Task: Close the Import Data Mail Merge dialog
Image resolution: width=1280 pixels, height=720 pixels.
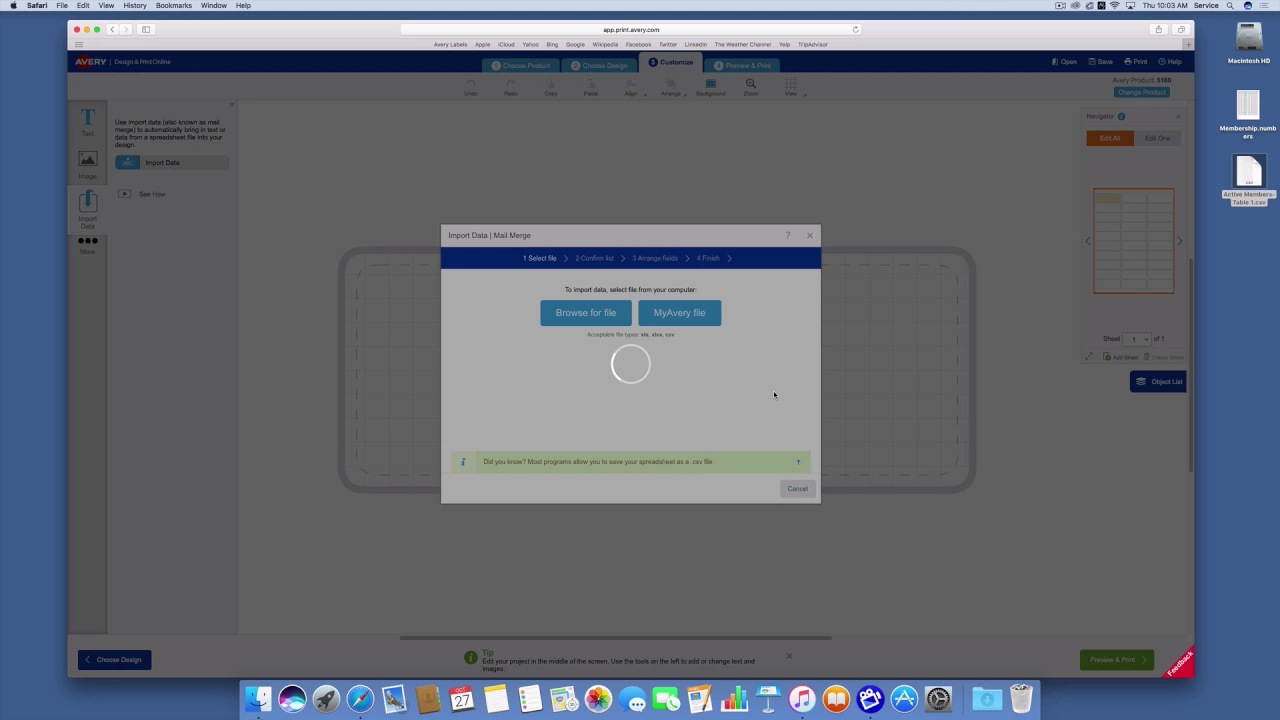Action: tap(810, 235)
